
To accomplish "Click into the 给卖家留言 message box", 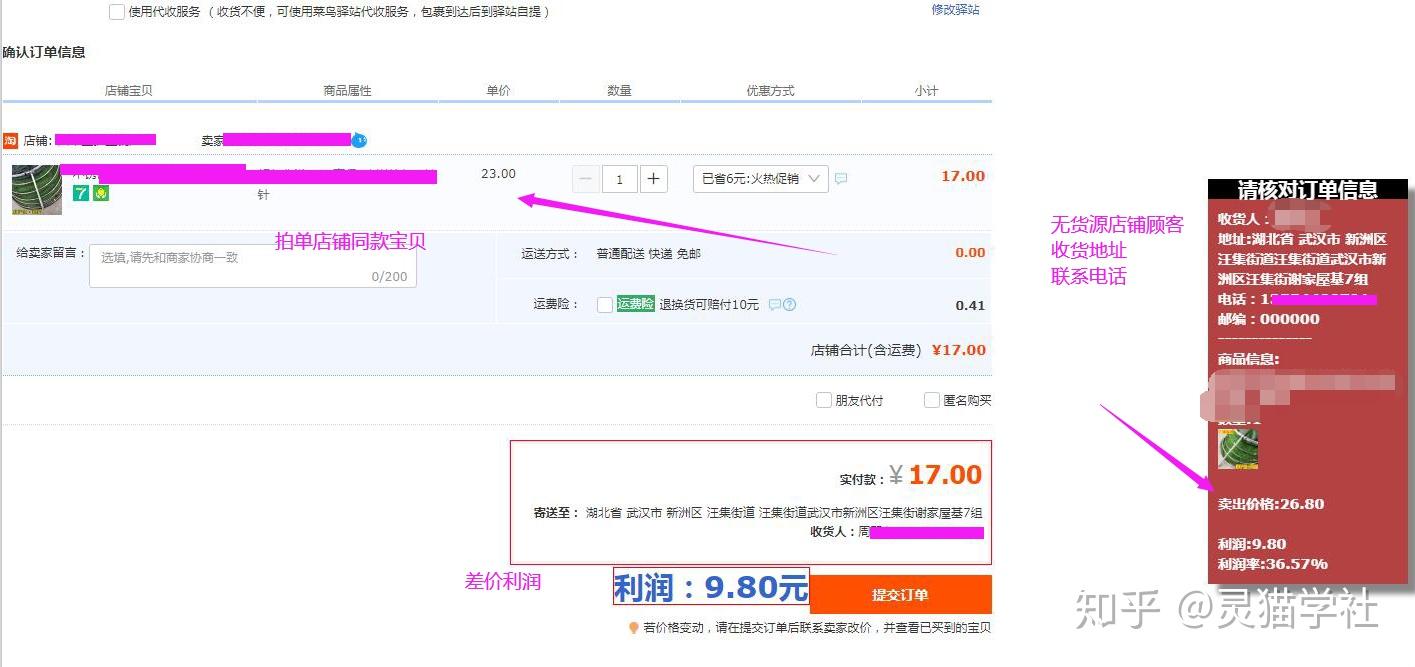I will (253, 265).
